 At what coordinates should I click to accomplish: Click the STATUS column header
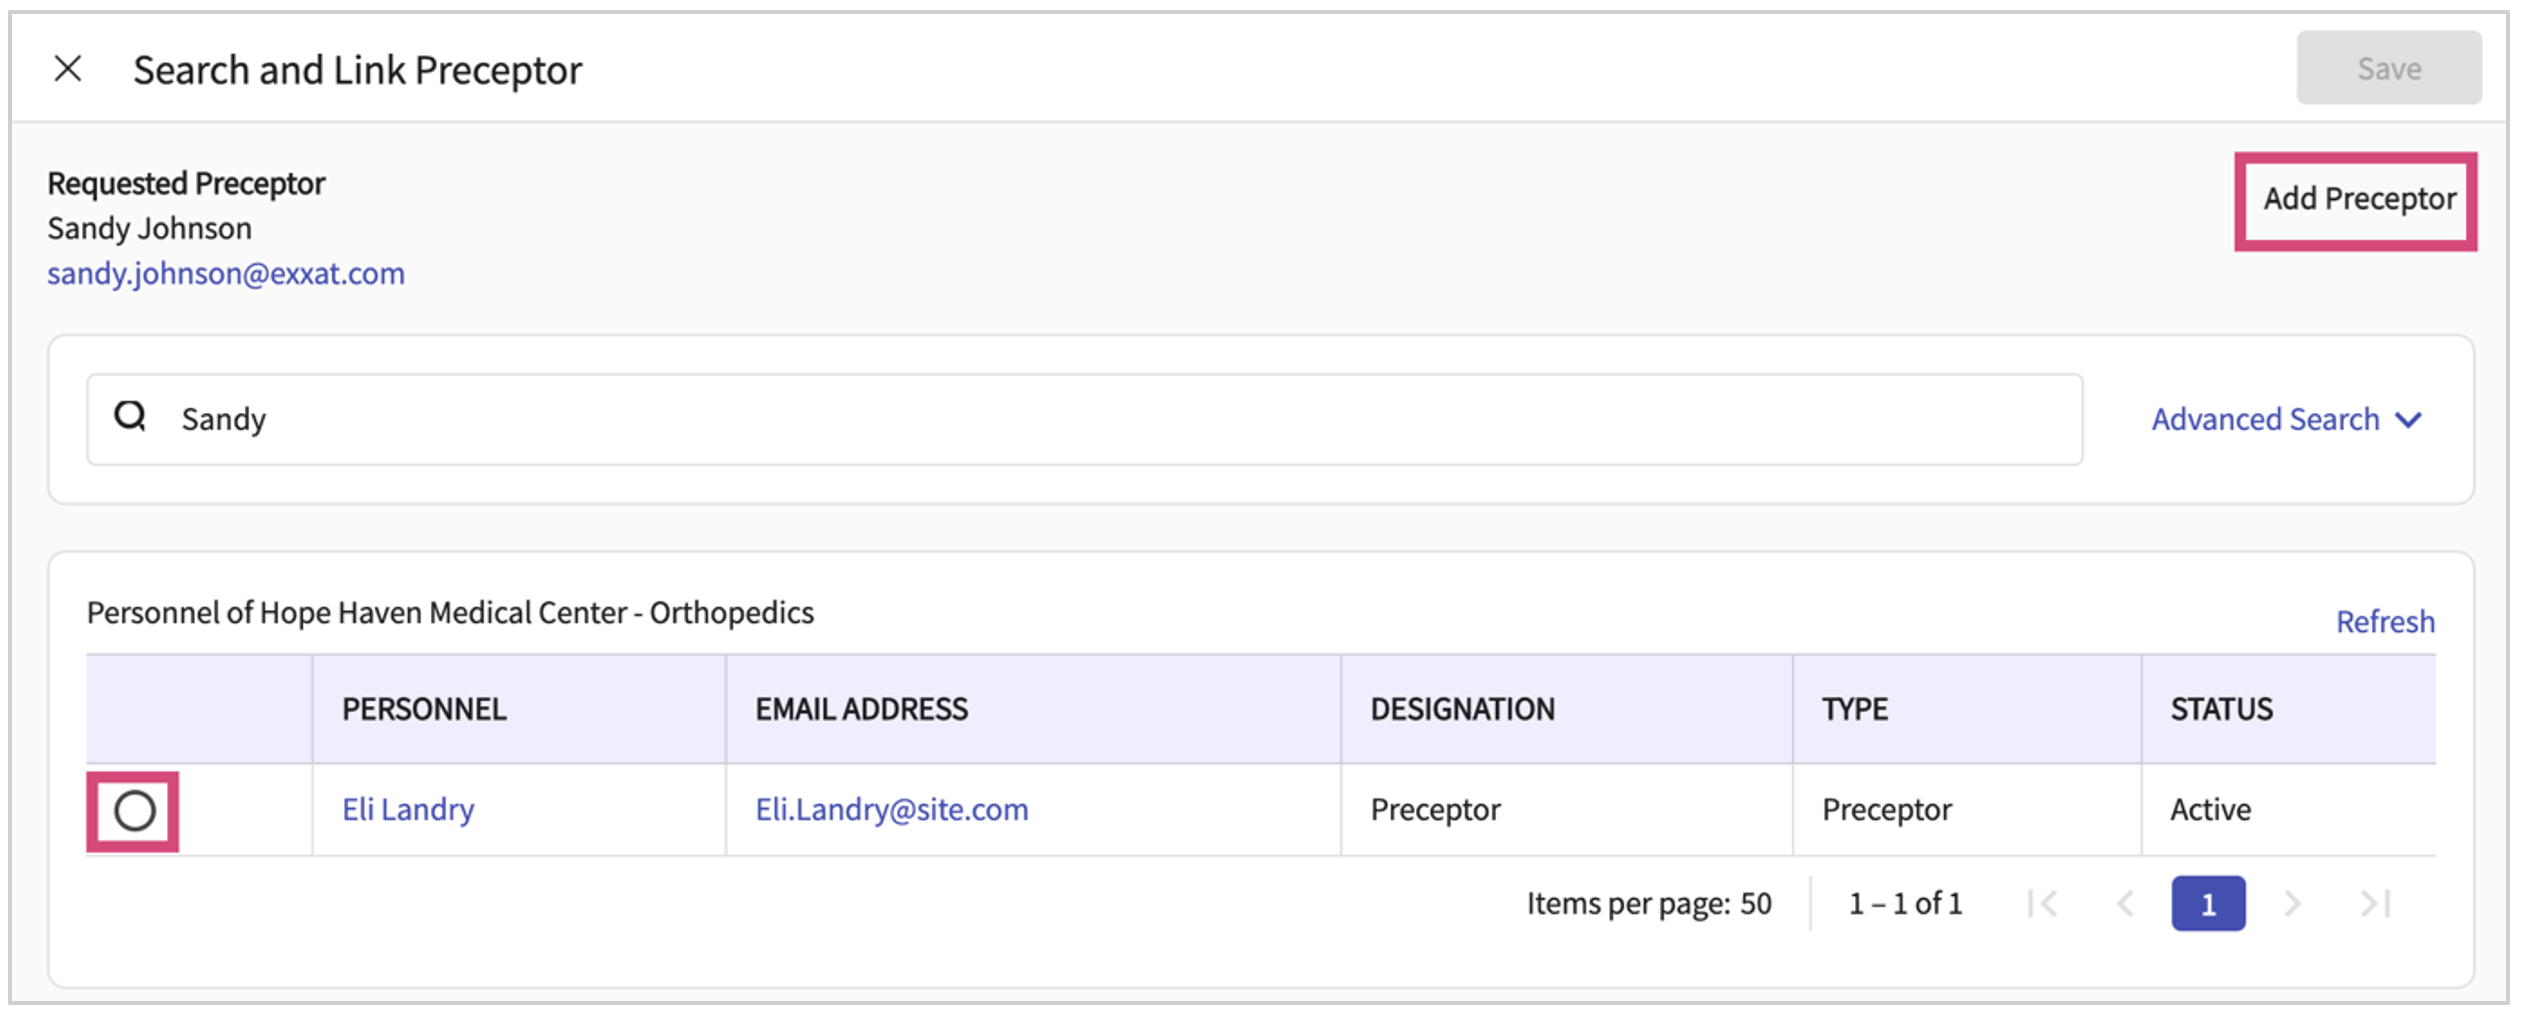pyautogui.click(x=2221, y=709)
